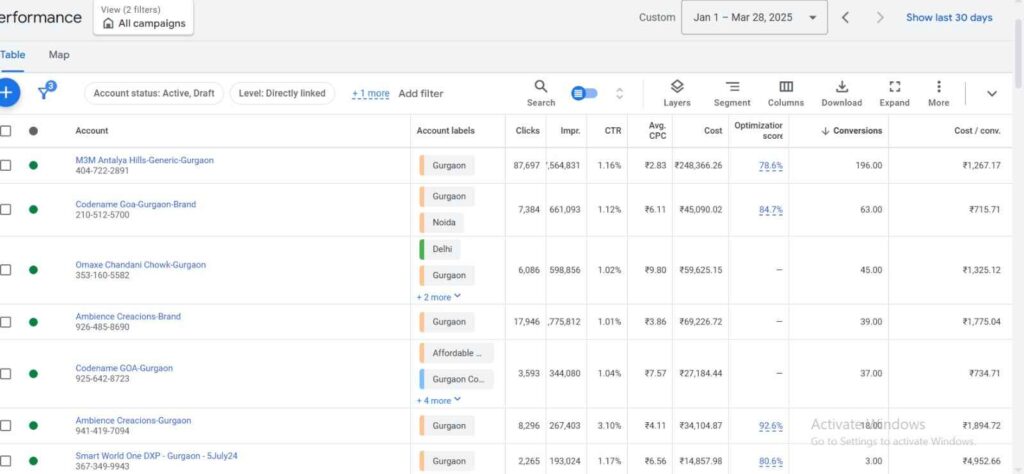Expand '+ 4 more' labels for Codename GOA
Viewport: 1024px width, 474px height.
click(439, 401)
